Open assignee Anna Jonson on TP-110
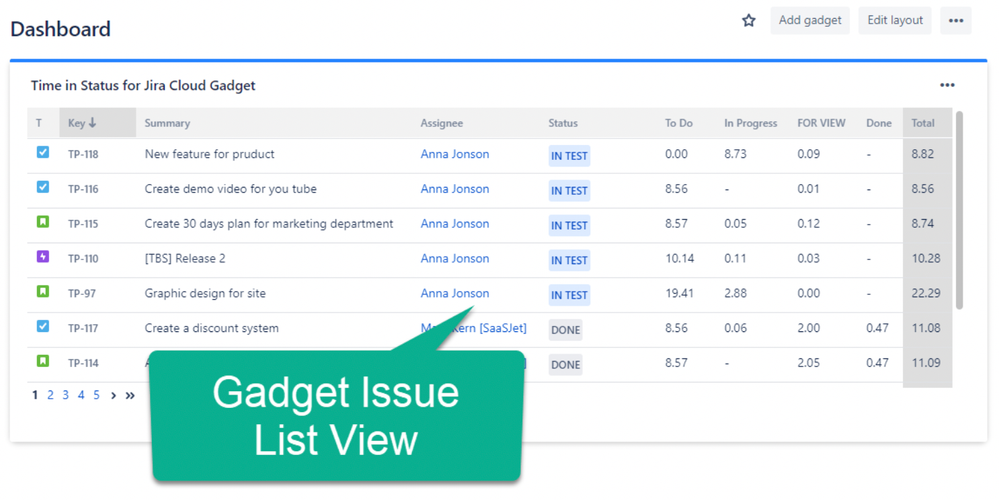The image size is (999, 500). 455,259
